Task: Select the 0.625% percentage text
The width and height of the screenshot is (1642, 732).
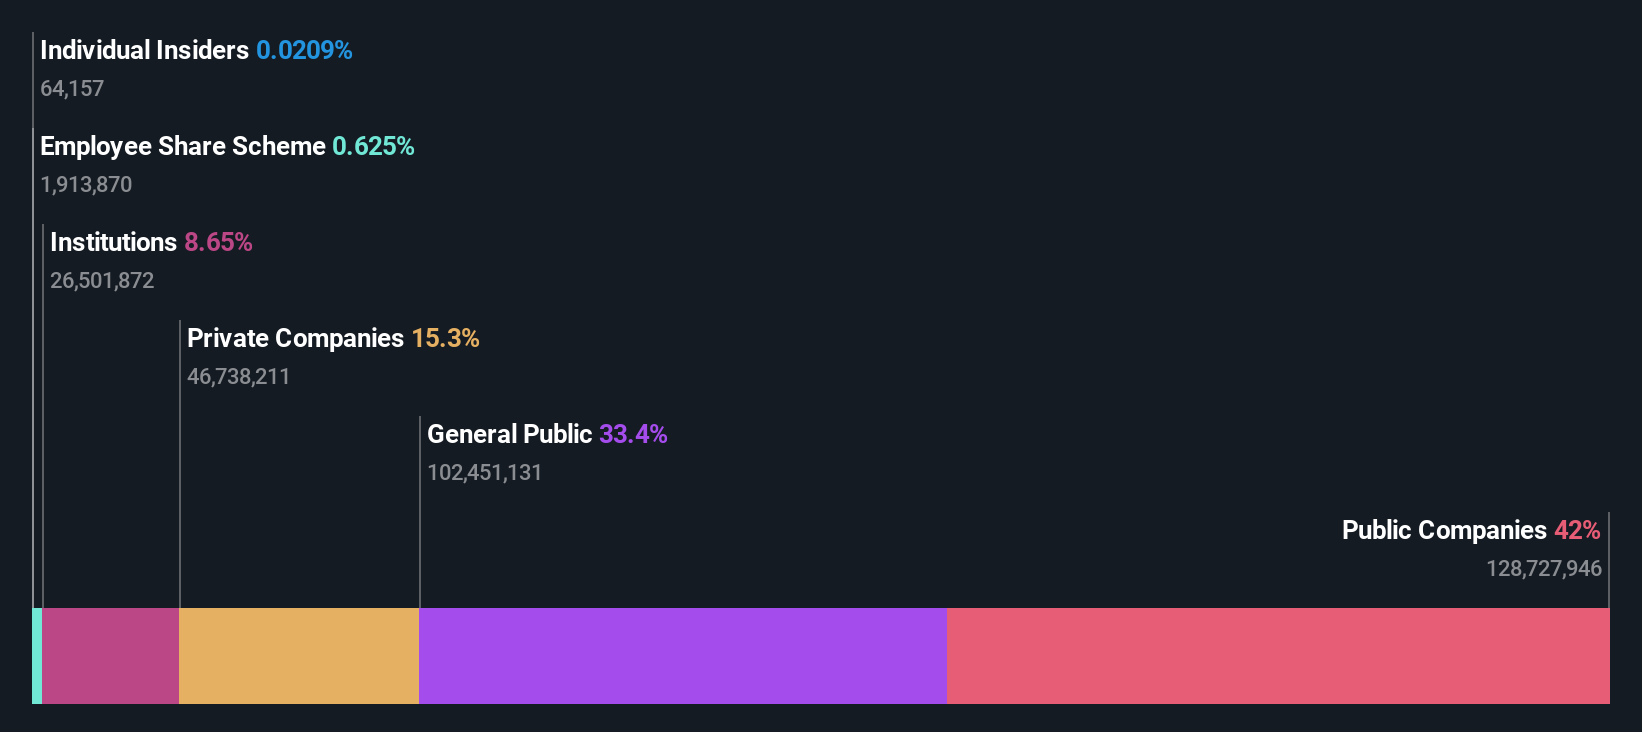Action: click(x=373, y=146)
